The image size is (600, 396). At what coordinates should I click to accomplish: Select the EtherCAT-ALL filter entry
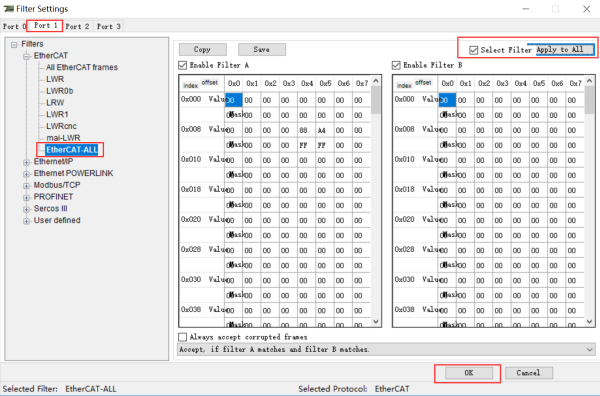tap(72, 150)
